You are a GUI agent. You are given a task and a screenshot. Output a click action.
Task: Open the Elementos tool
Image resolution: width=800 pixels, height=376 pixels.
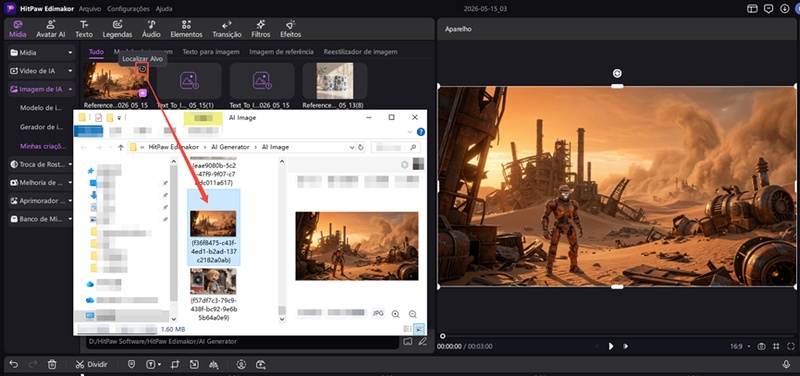pos(186,29)
